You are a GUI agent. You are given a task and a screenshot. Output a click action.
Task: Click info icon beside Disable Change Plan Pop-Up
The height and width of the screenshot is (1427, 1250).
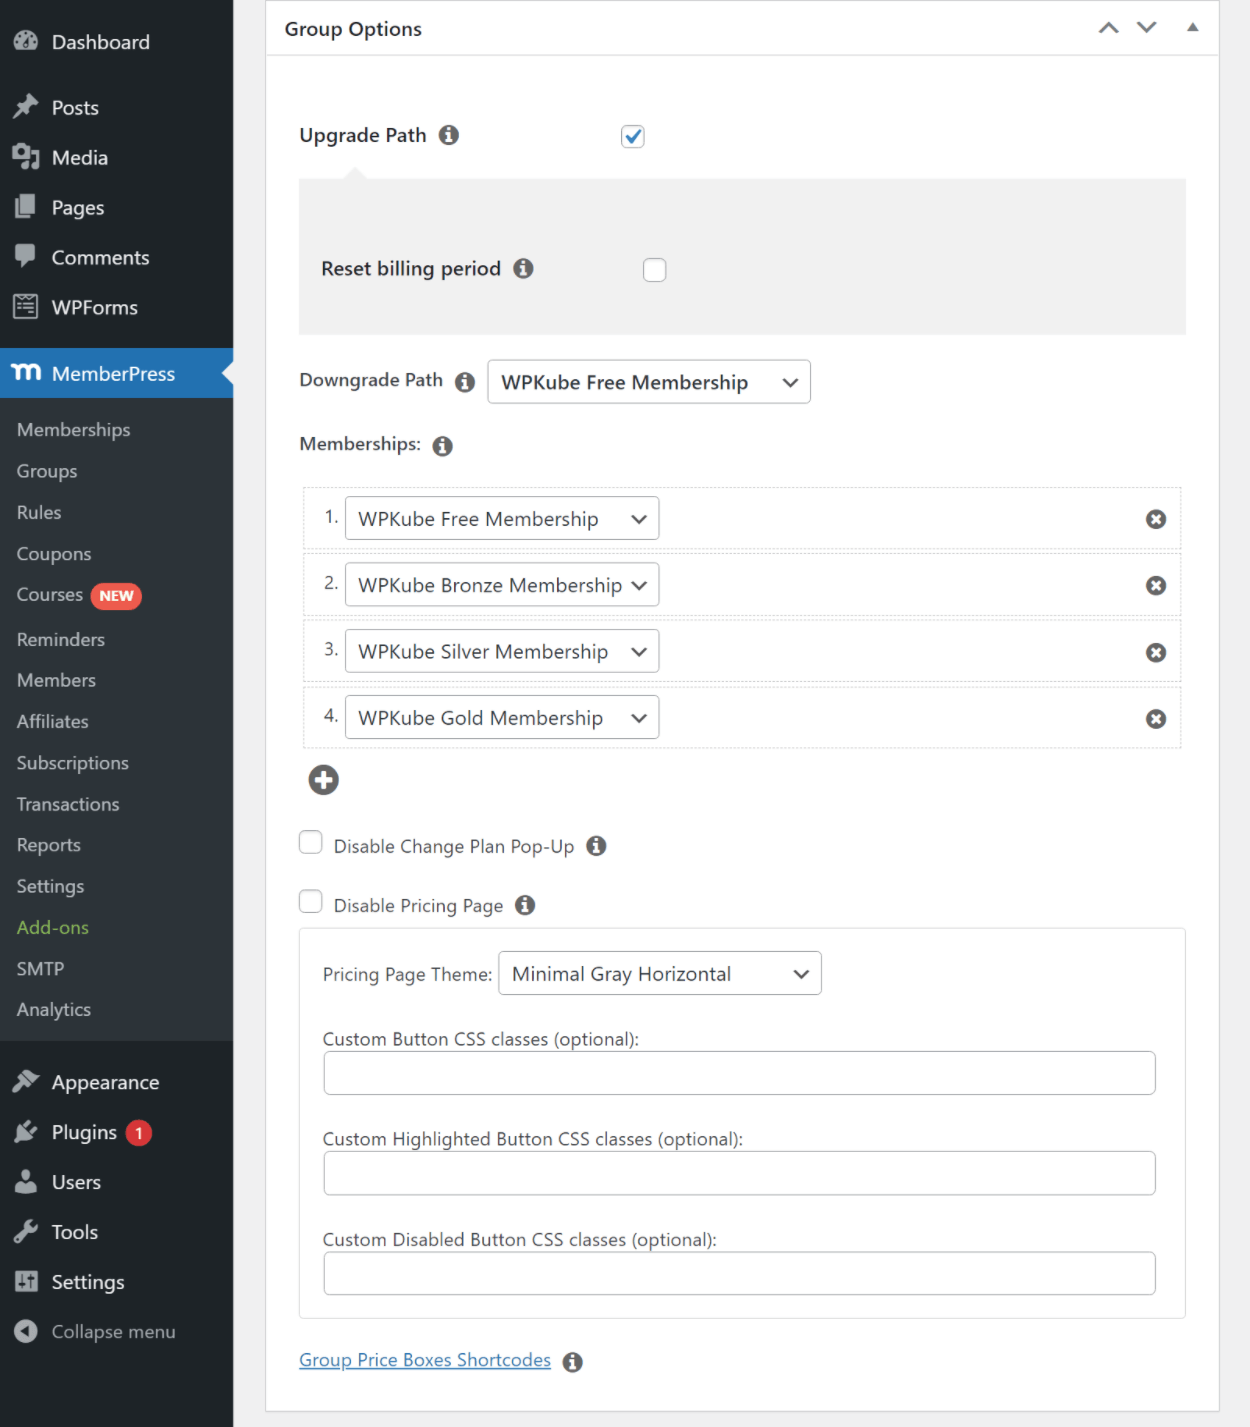[x=597, y=846]
